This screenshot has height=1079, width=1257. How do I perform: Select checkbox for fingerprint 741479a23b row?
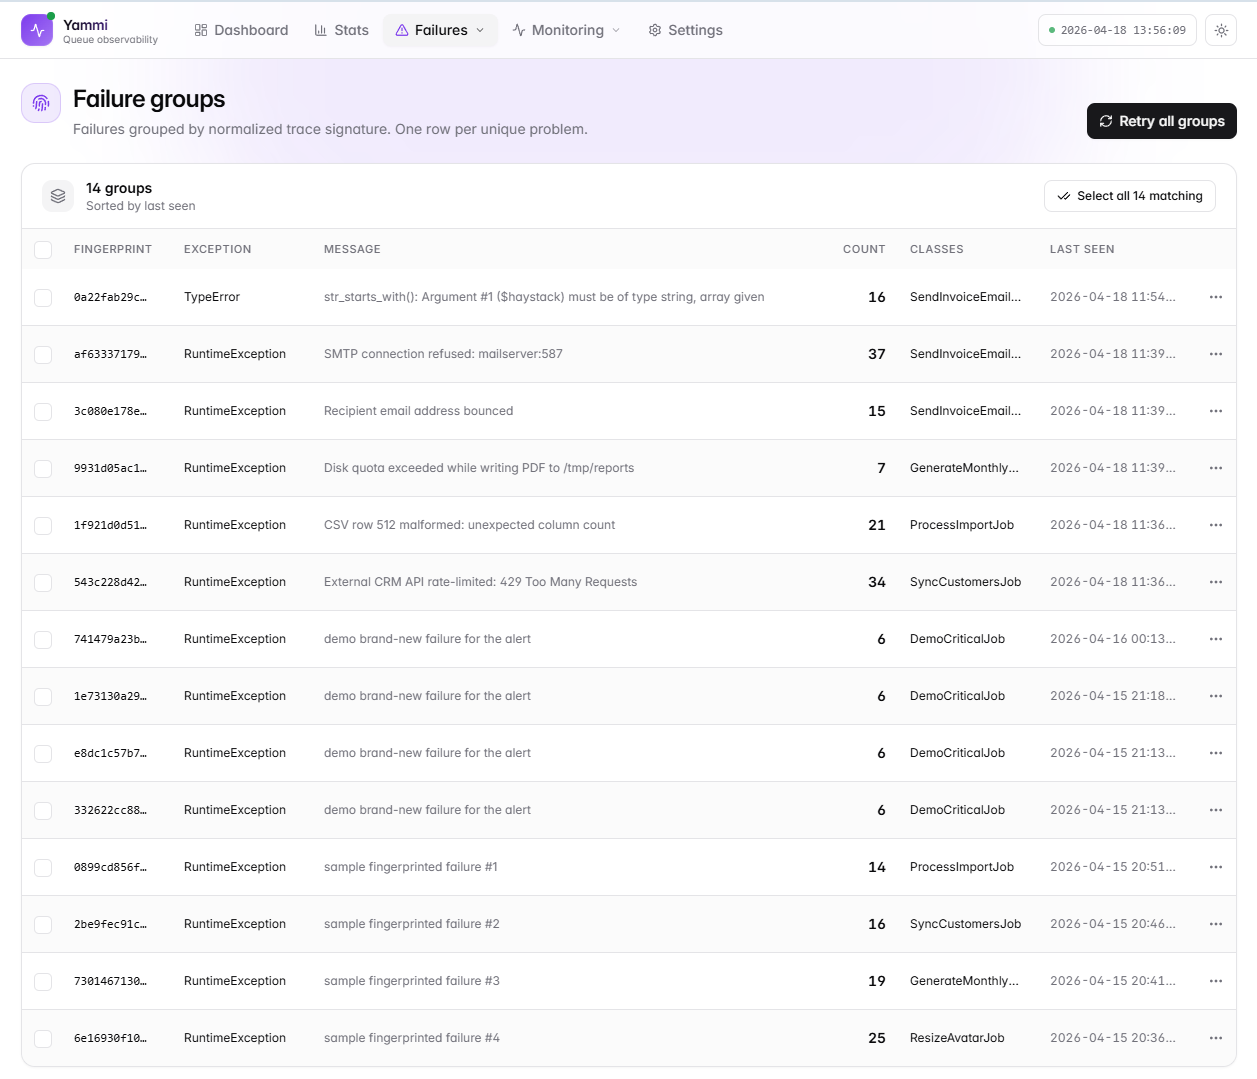[43, 639]
